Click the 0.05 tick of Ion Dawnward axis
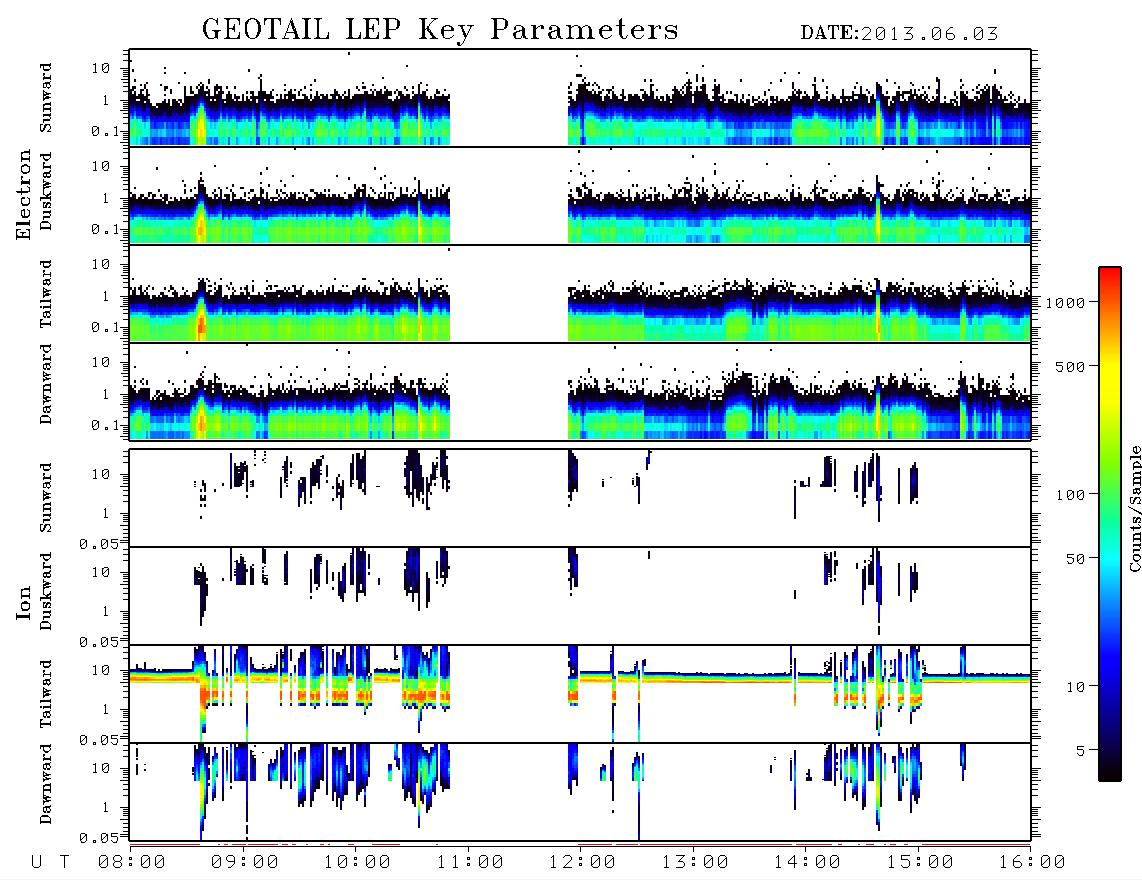Viewport: 1142px width, 880px height. pyautogui.click(x=99, y=838)
